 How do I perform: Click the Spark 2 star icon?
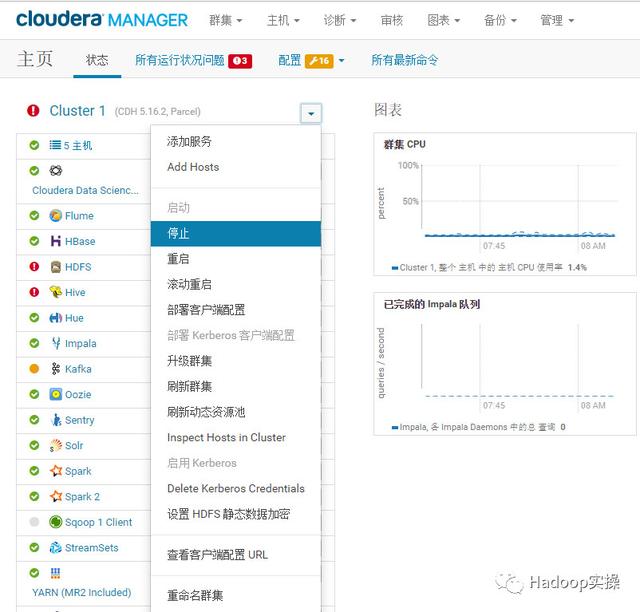(56, 496)
